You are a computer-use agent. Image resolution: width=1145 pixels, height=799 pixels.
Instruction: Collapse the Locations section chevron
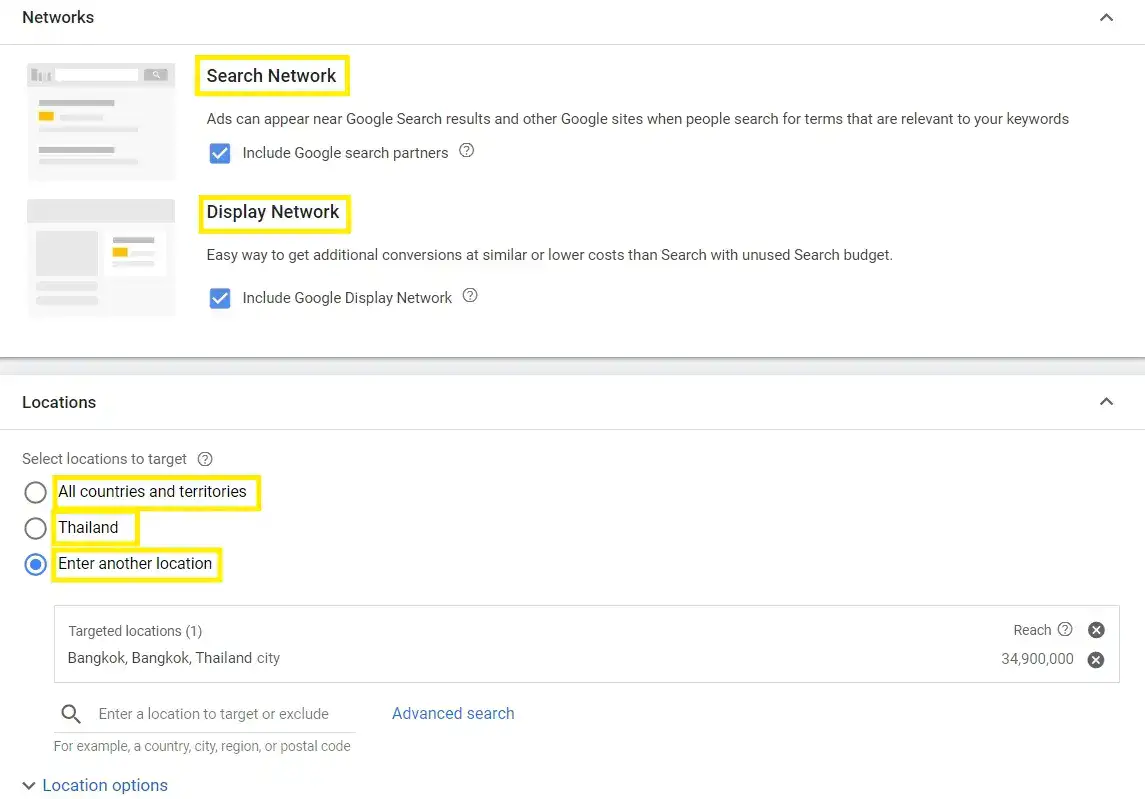click(1106, 402)
